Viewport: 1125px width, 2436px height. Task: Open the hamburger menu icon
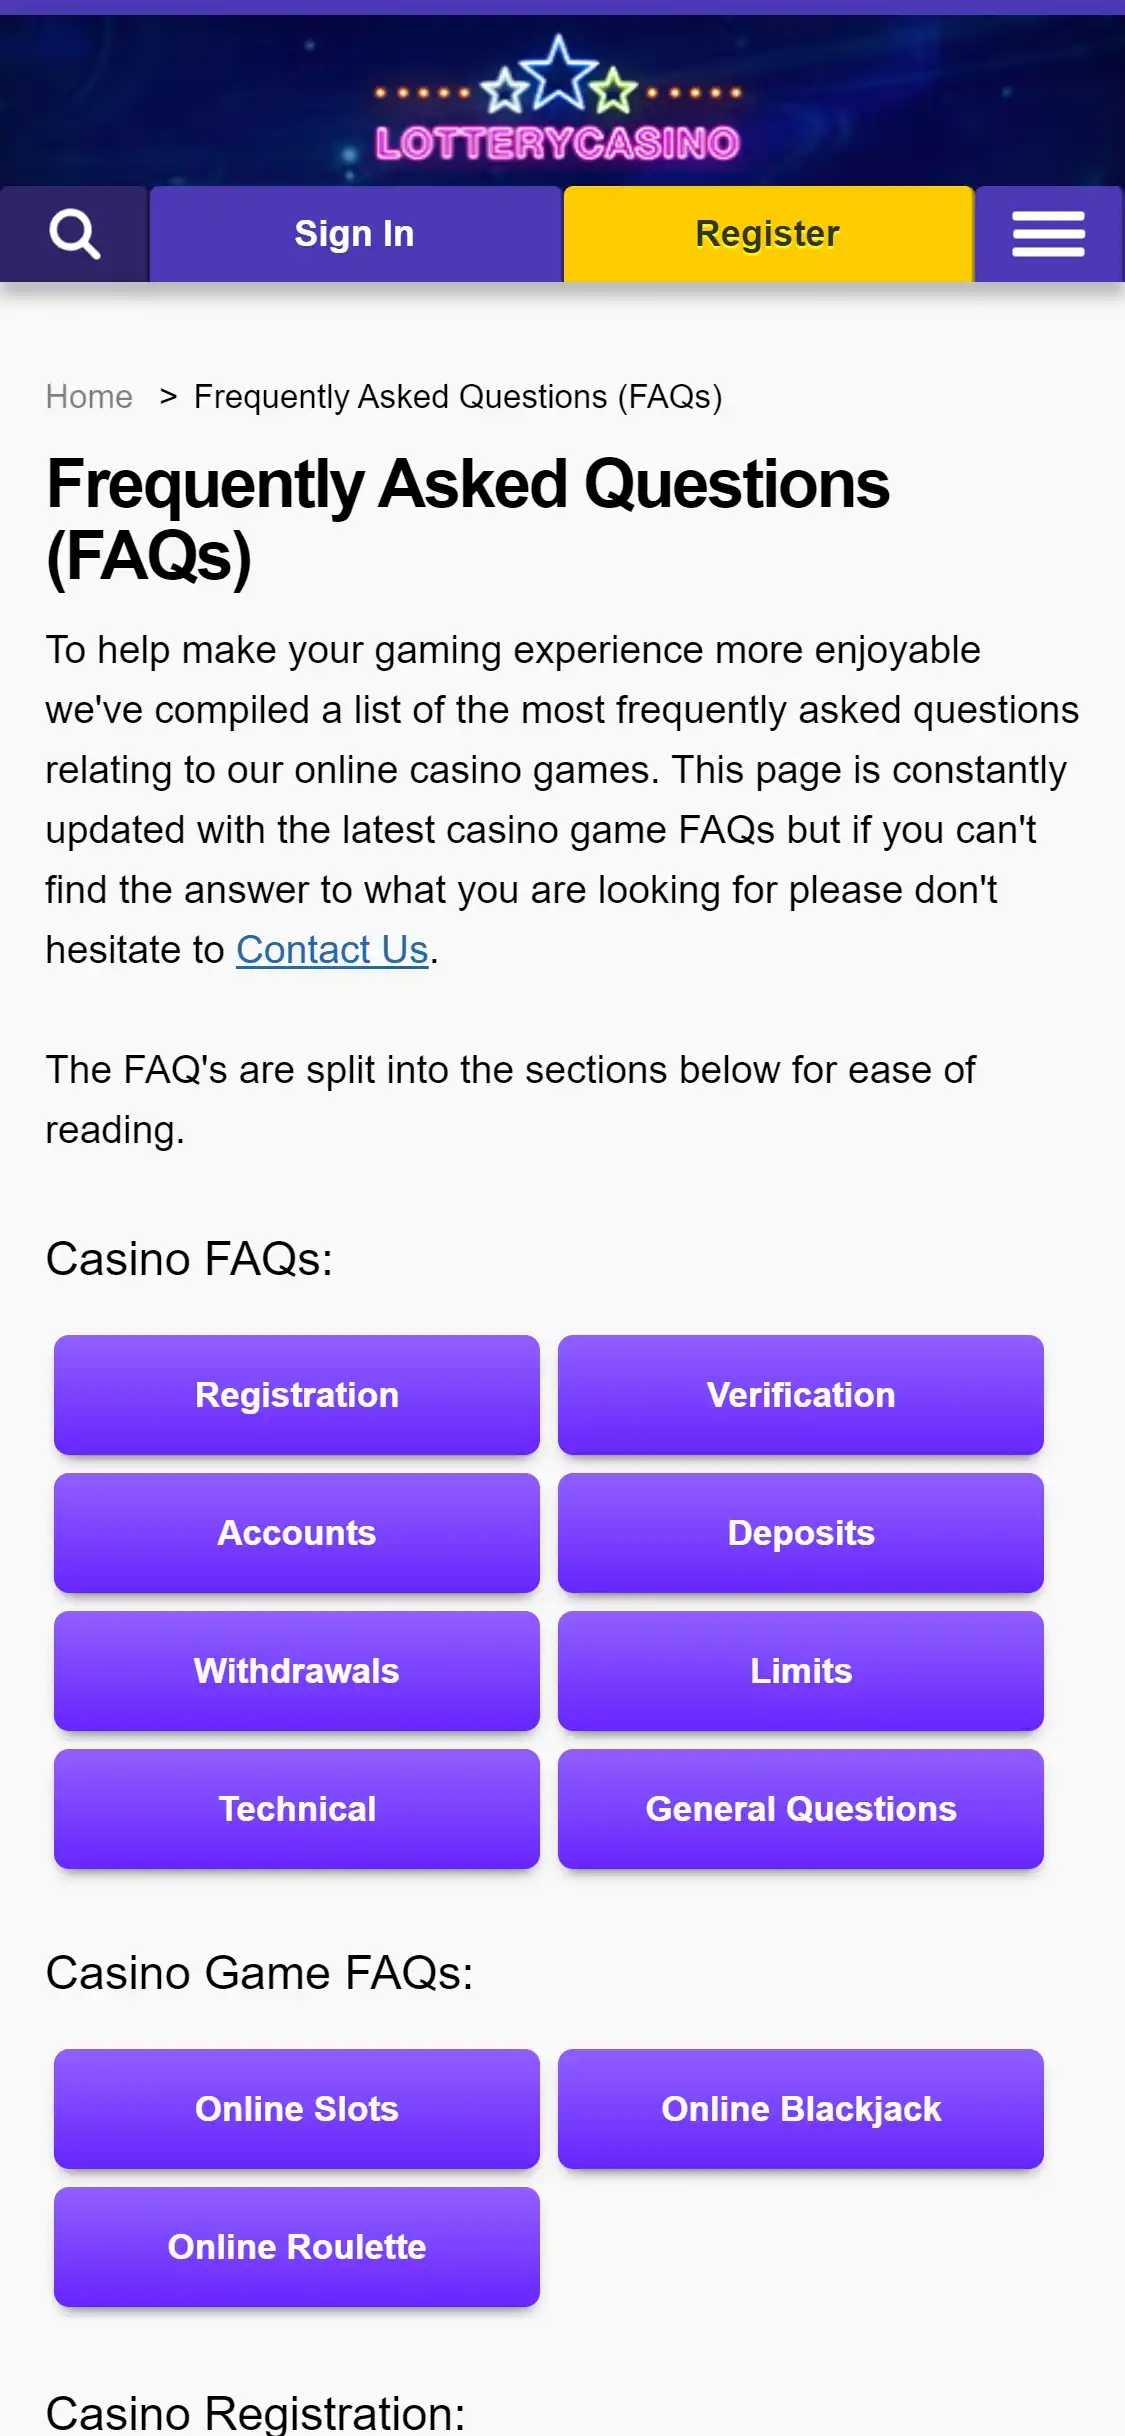click(1048, 234)
